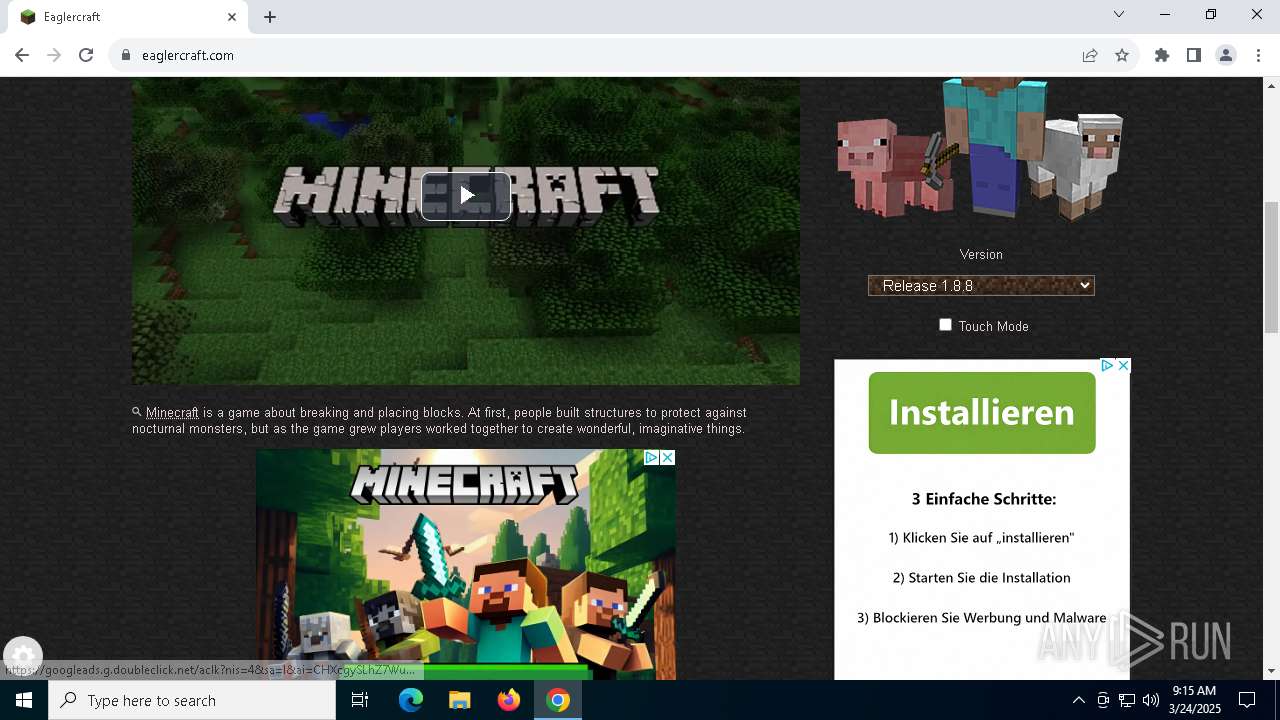Open network status tray icon
The image size is (1280, 720).
(x=1127, y=700)
